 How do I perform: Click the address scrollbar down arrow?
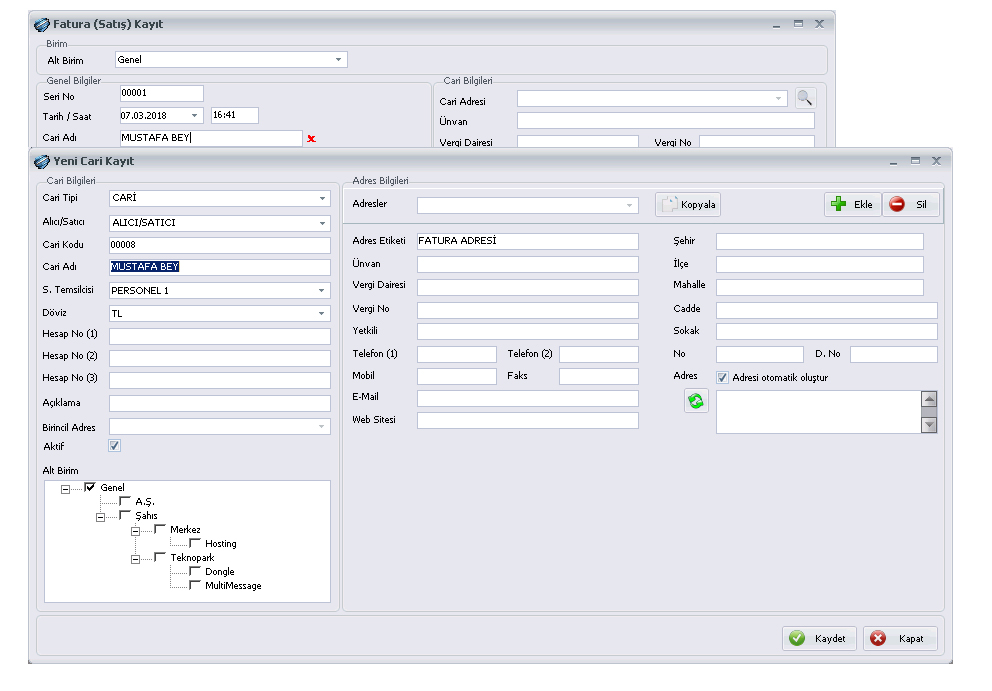pyautogui.click(x=929, y=425)
